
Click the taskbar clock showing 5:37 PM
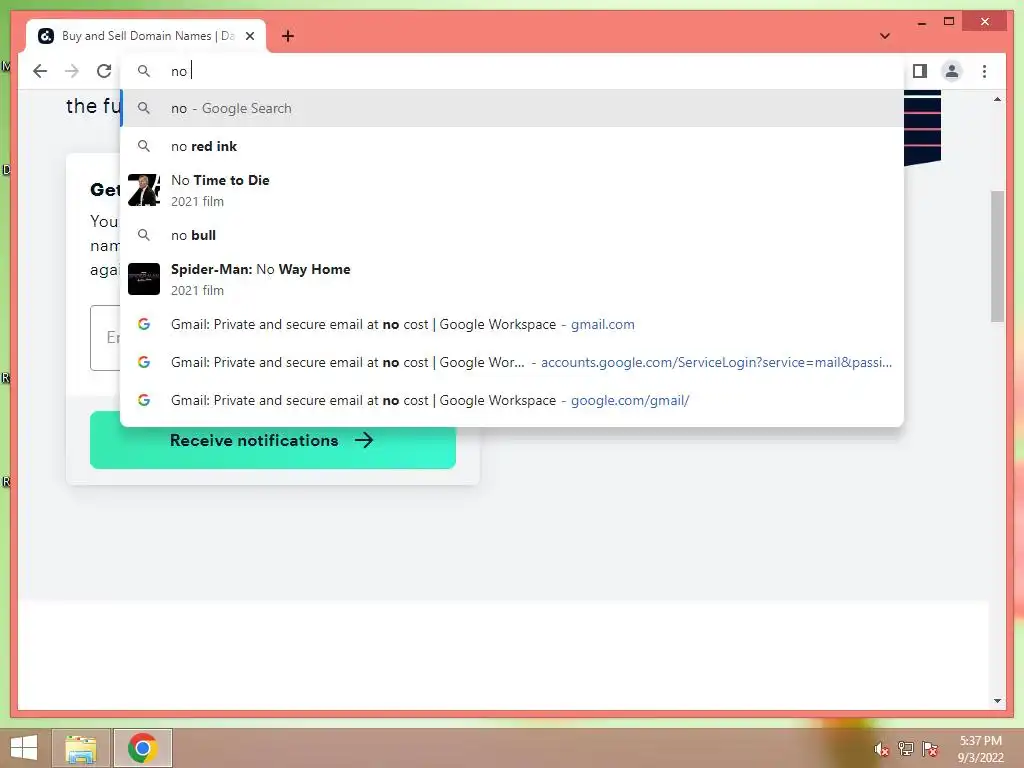point(980,749)
